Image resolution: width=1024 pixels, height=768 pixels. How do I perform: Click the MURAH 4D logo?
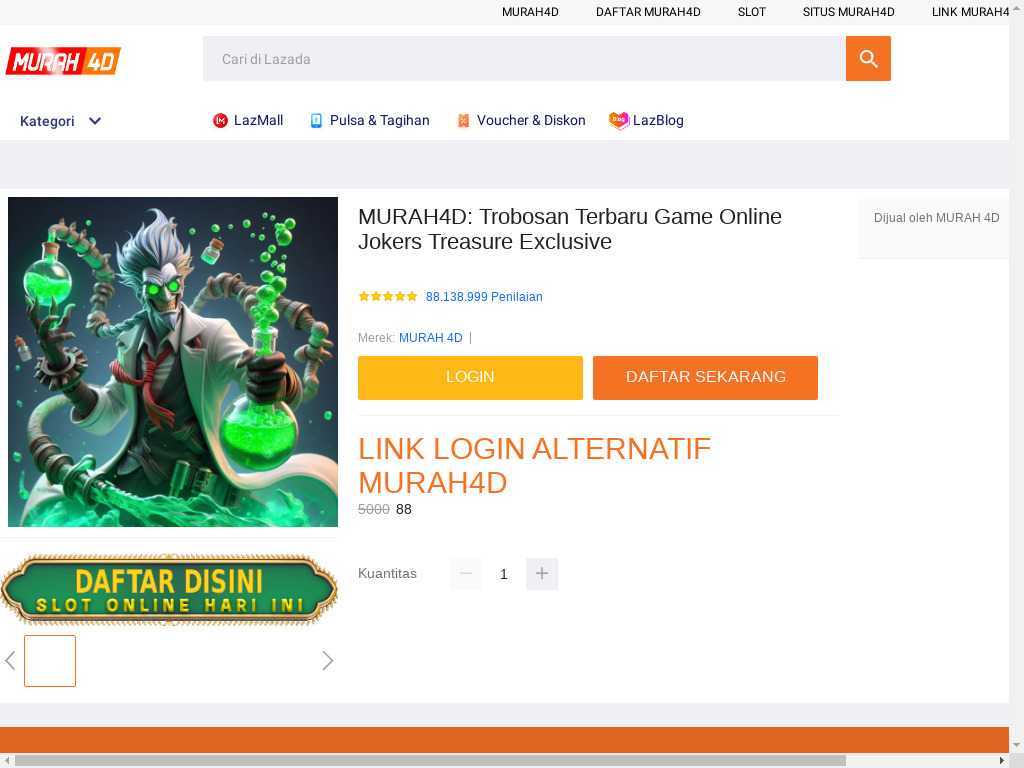pyautogui.click(x=63, y=61)
